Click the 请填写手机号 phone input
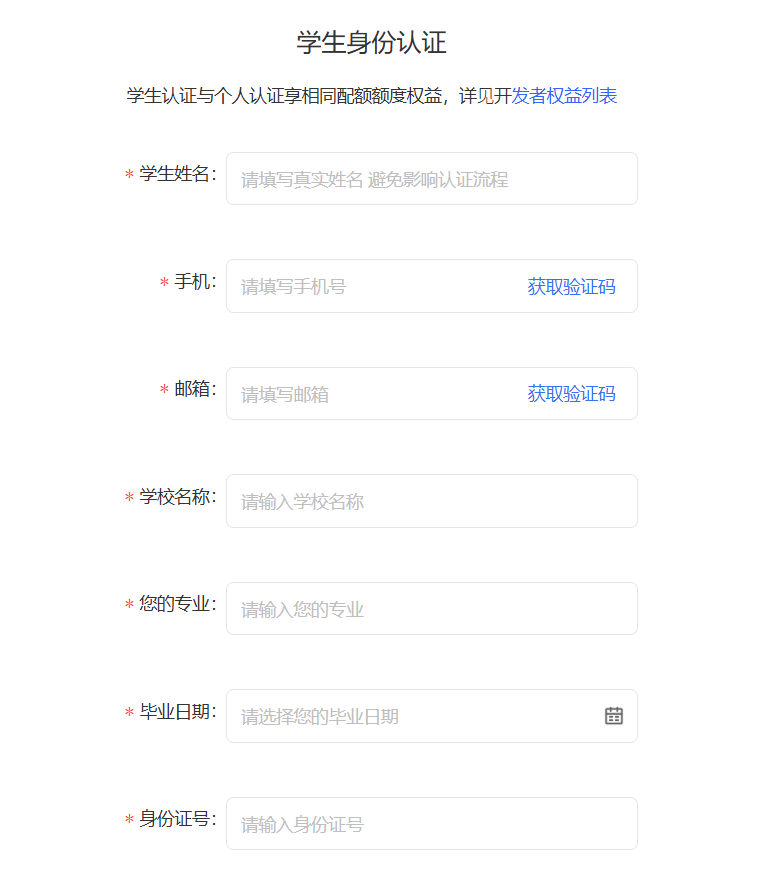 (372, 286)
